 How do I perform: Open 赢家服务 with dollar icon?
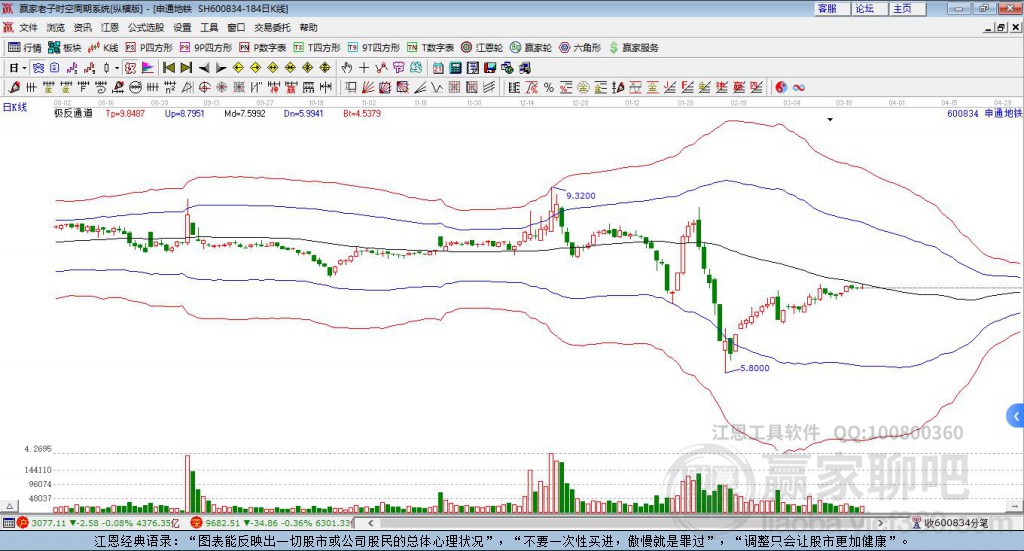coord(633,48)
